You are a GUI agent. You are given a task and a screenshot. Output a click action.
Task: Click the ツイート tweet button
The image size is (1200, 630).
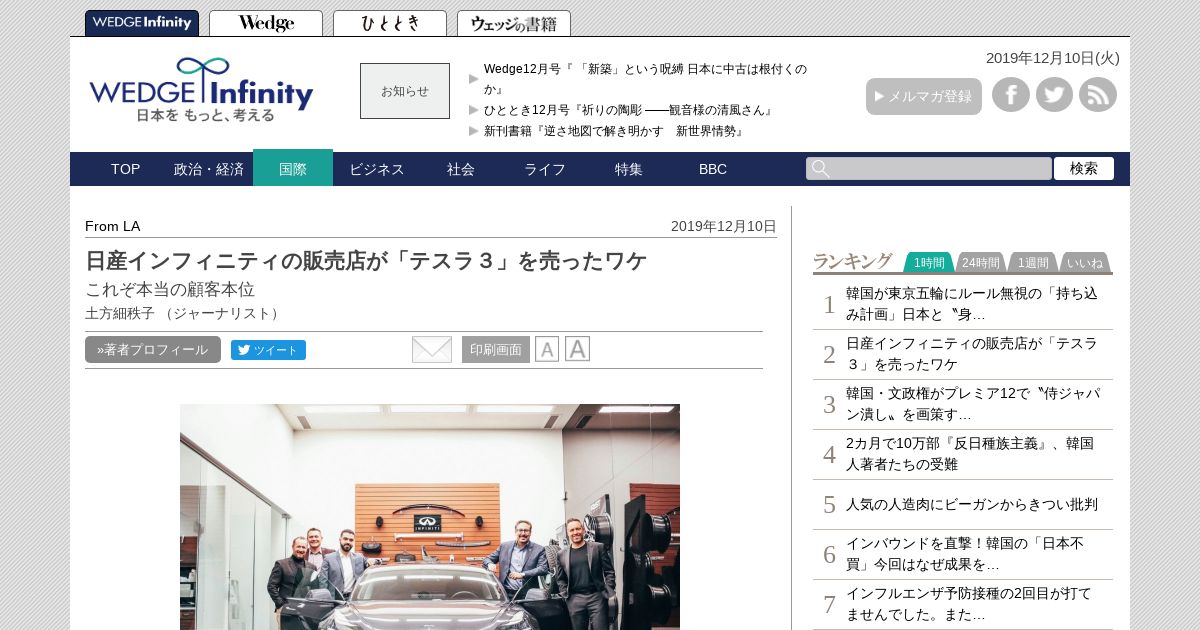[268, 350]
